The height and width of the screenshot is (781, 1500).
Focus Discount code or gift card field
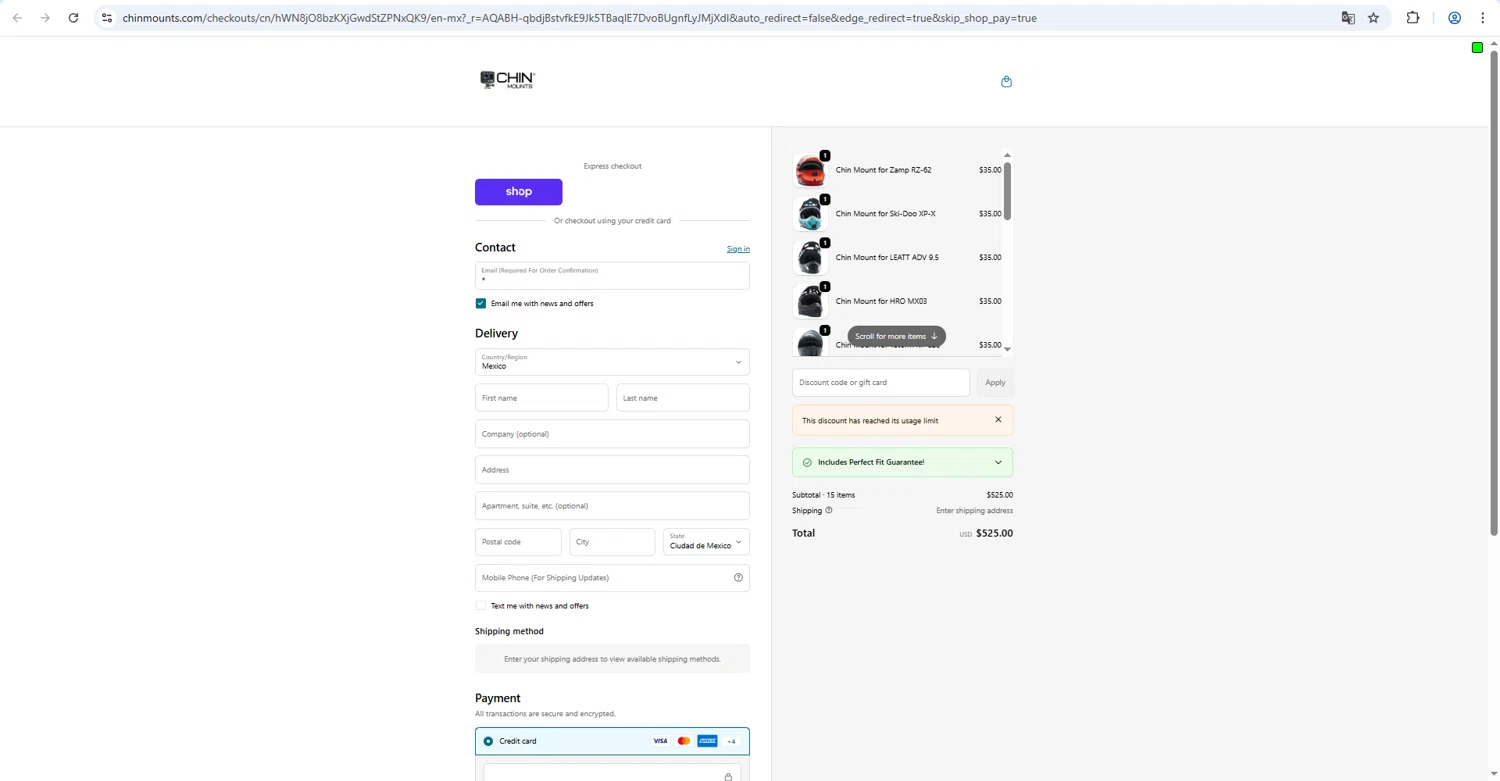click(x=881, y=382)
